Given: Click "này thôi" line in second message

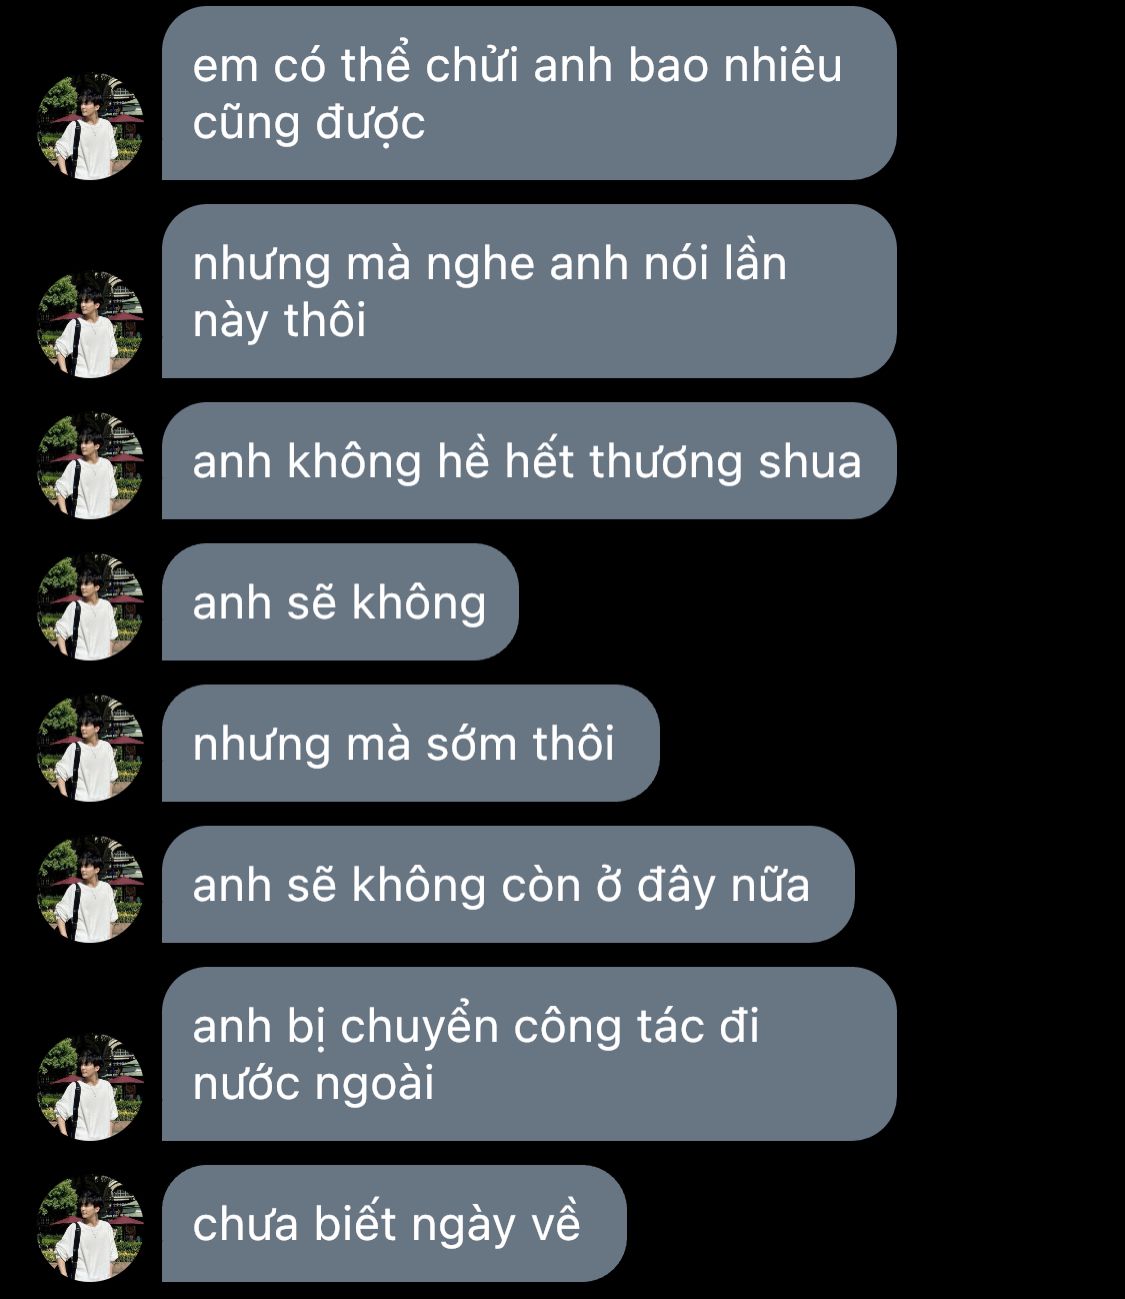Looking at the screenshot, I should click(x=279, y=321).
